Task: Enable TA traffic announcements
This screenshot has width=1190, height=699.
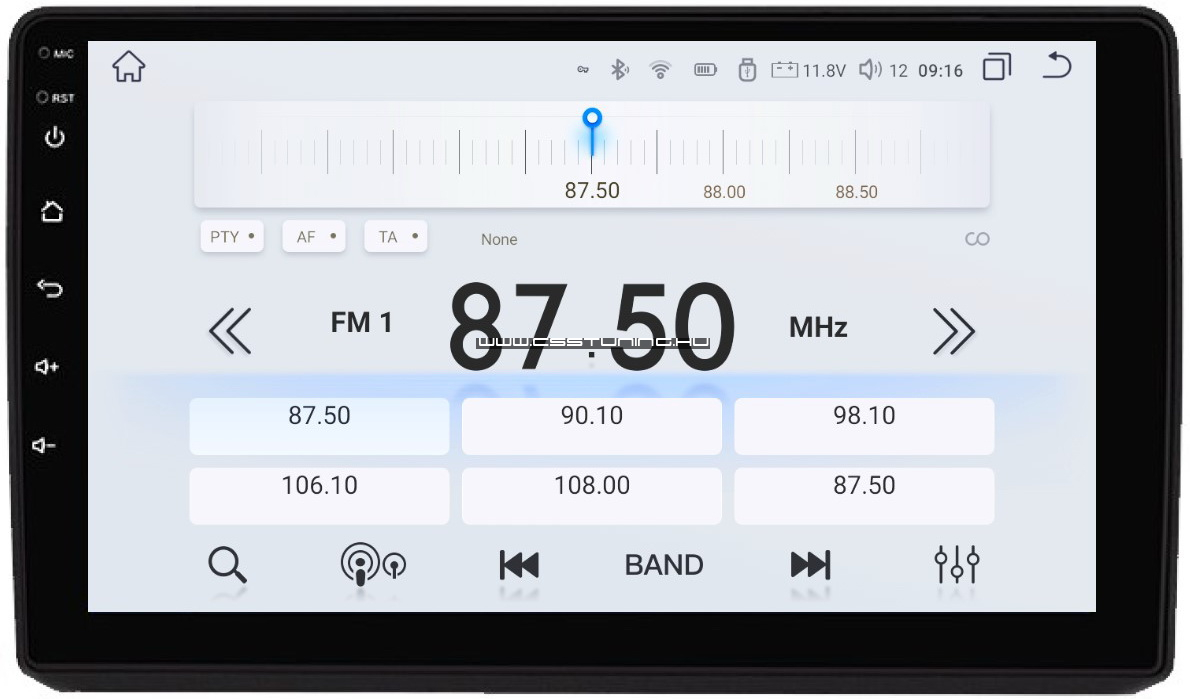Action: (396, 237)
